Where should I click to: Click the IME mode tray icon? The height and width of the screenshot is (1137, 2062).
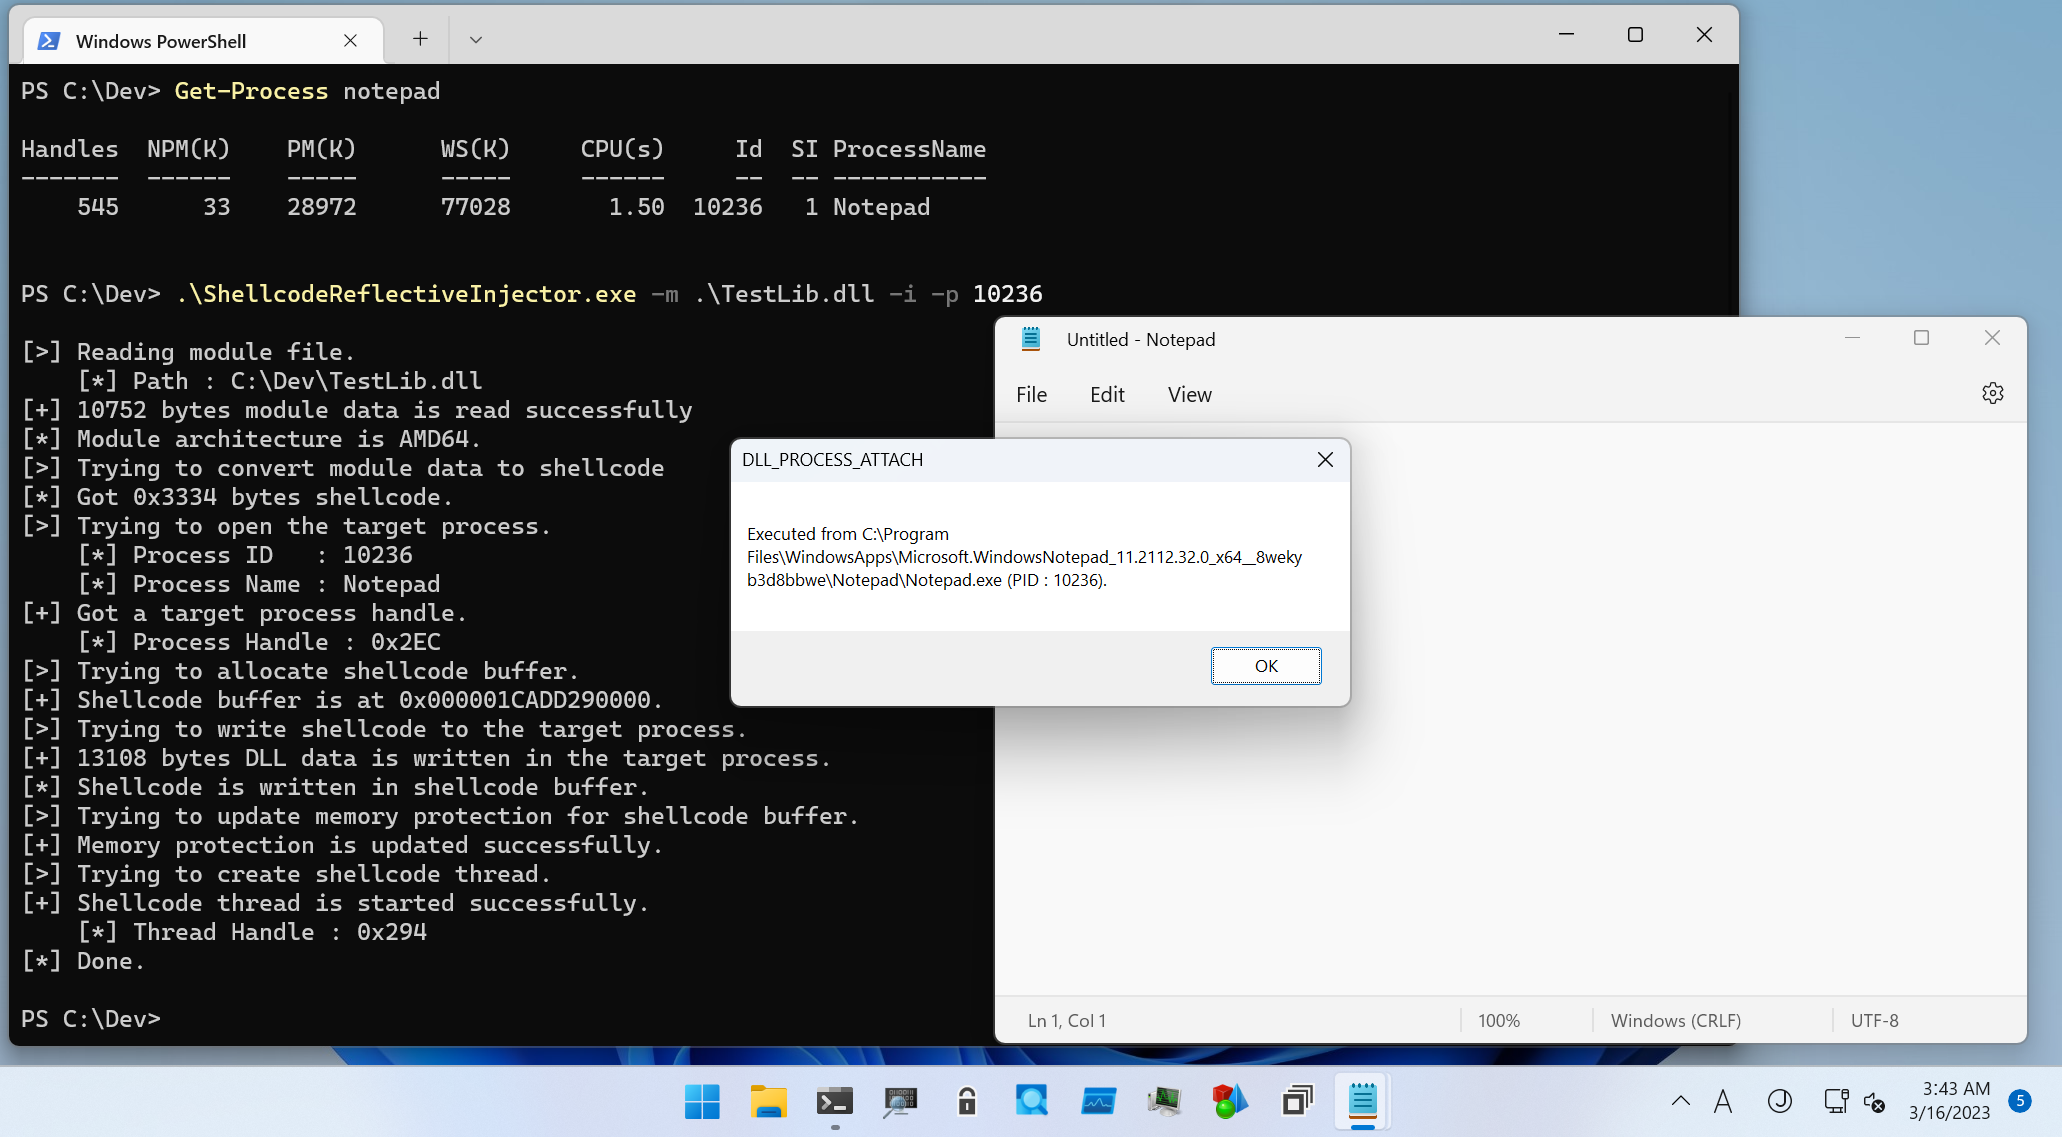(1779, 1101)
